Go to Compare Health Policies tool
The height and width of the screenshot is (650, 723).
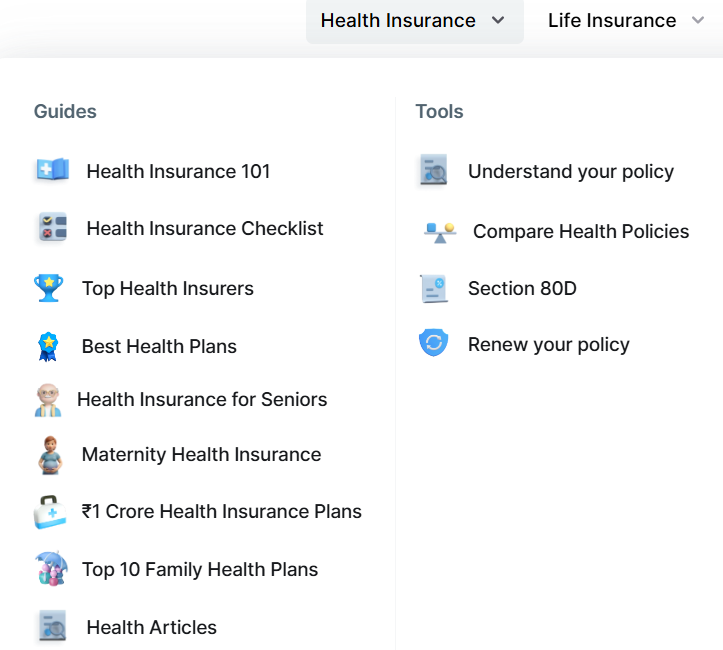pos(581,231)
